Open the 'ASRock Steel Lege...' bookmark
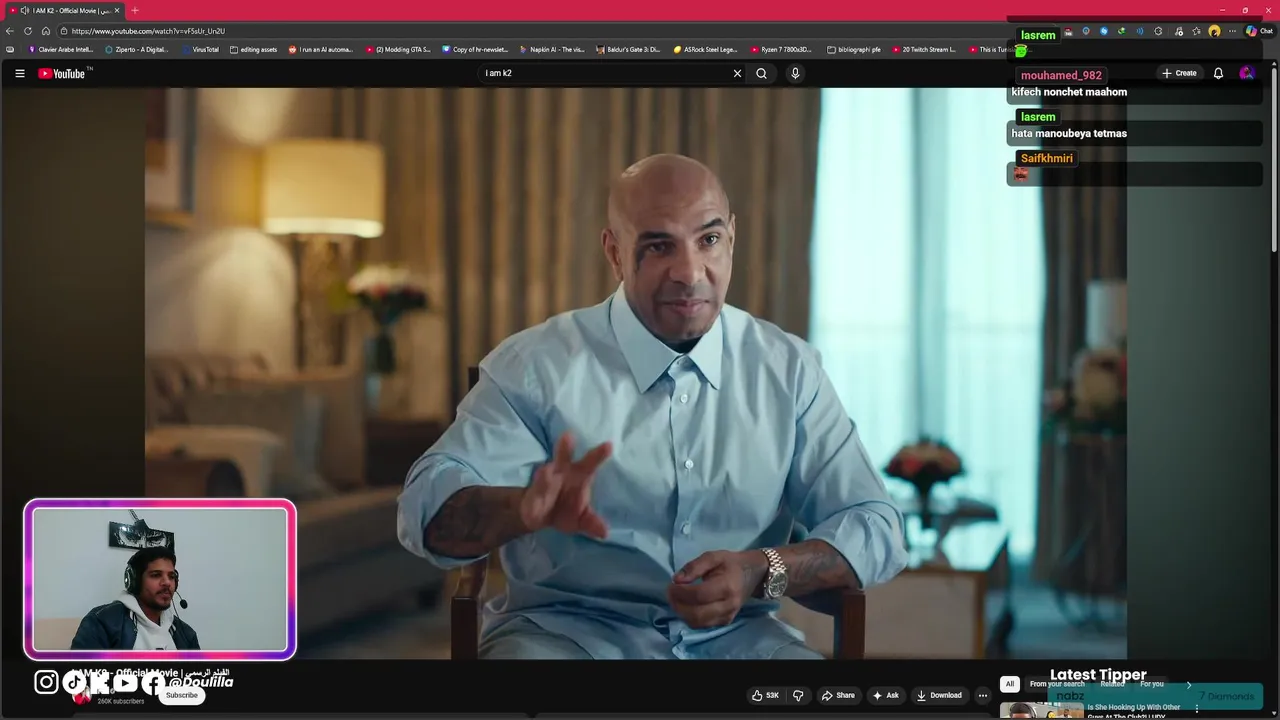 [705, 49]
